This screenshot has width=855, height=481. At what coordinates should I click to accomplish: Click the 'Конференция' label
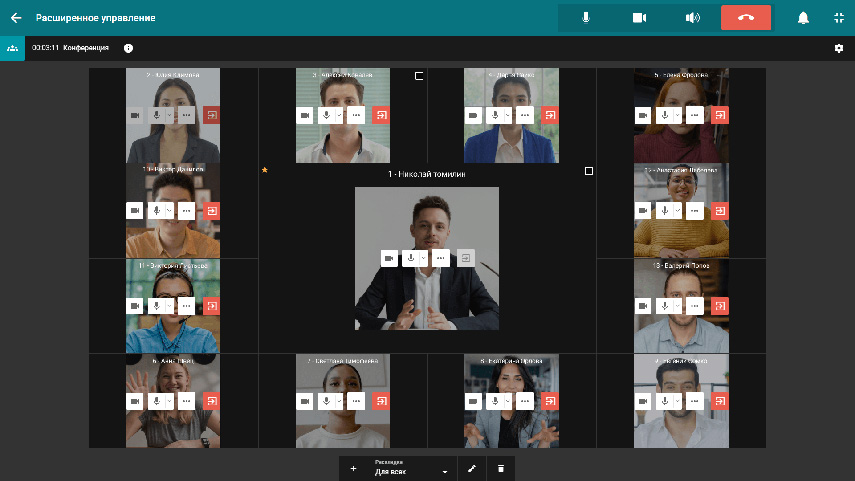pyautogui.click(x=86, y=48)
